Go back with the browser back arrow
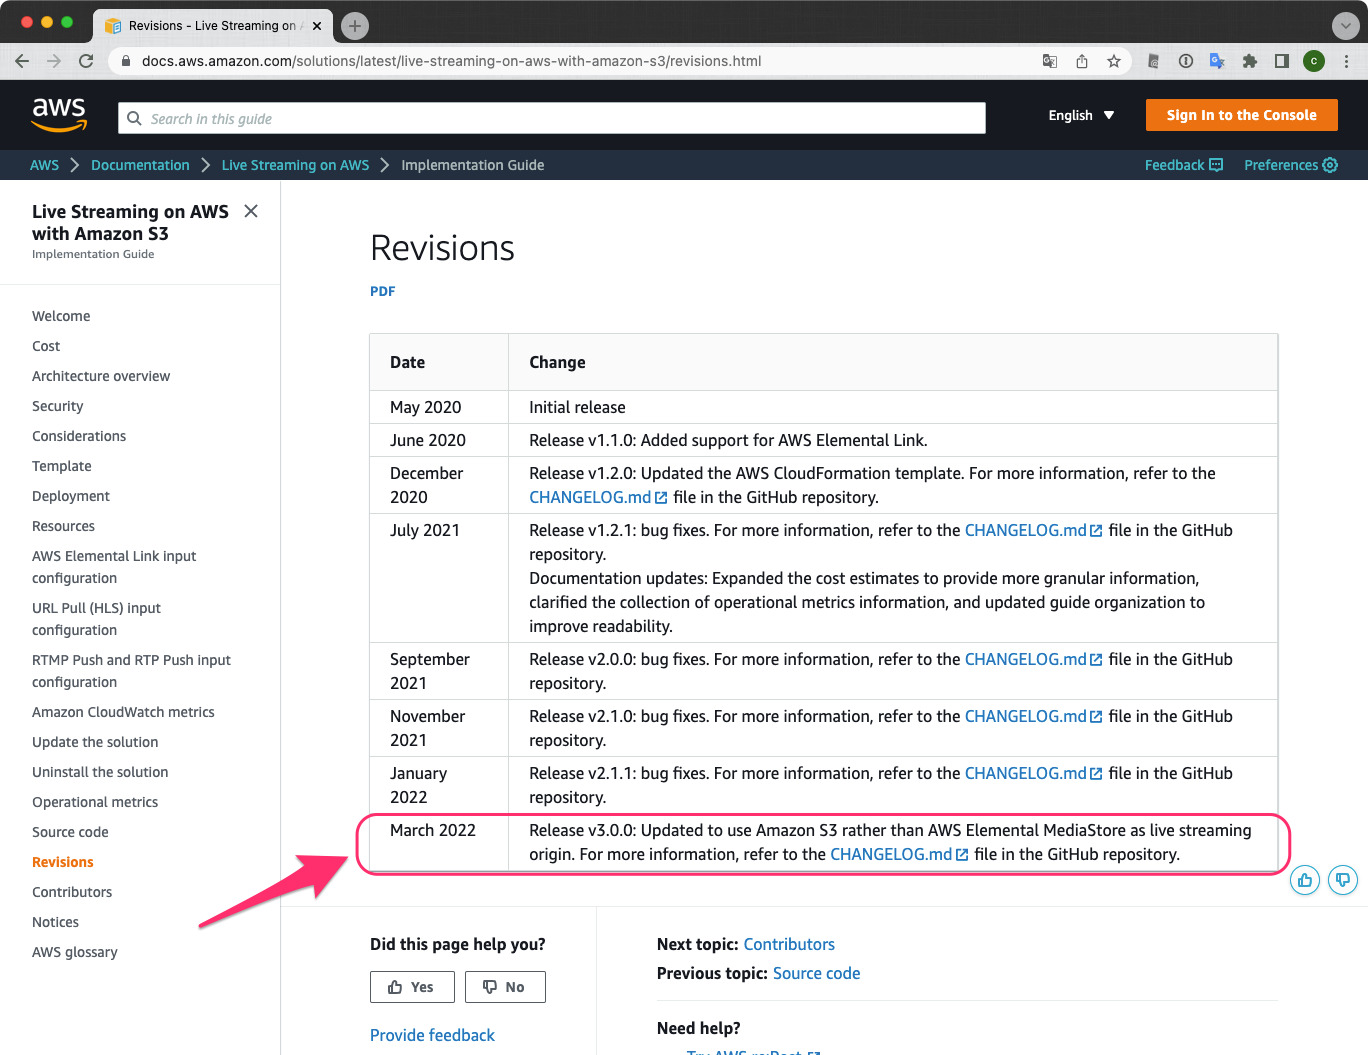The height and width of the screenshot is (1055, 1368). (x=22, y=61)
